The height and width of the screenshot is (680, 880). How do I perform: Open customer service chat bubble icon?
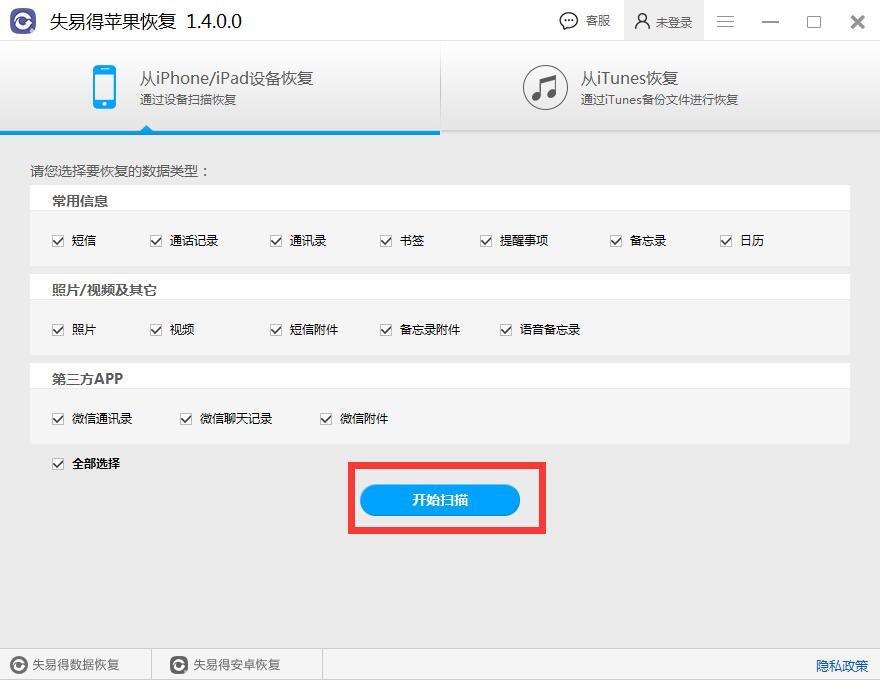click(x=569, y=21)
